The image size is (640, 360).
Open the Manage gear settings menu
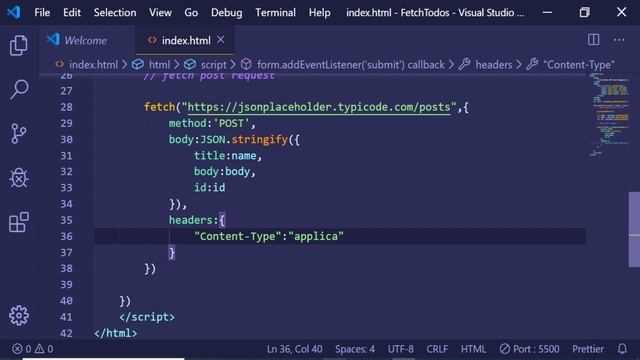[19, 315]
